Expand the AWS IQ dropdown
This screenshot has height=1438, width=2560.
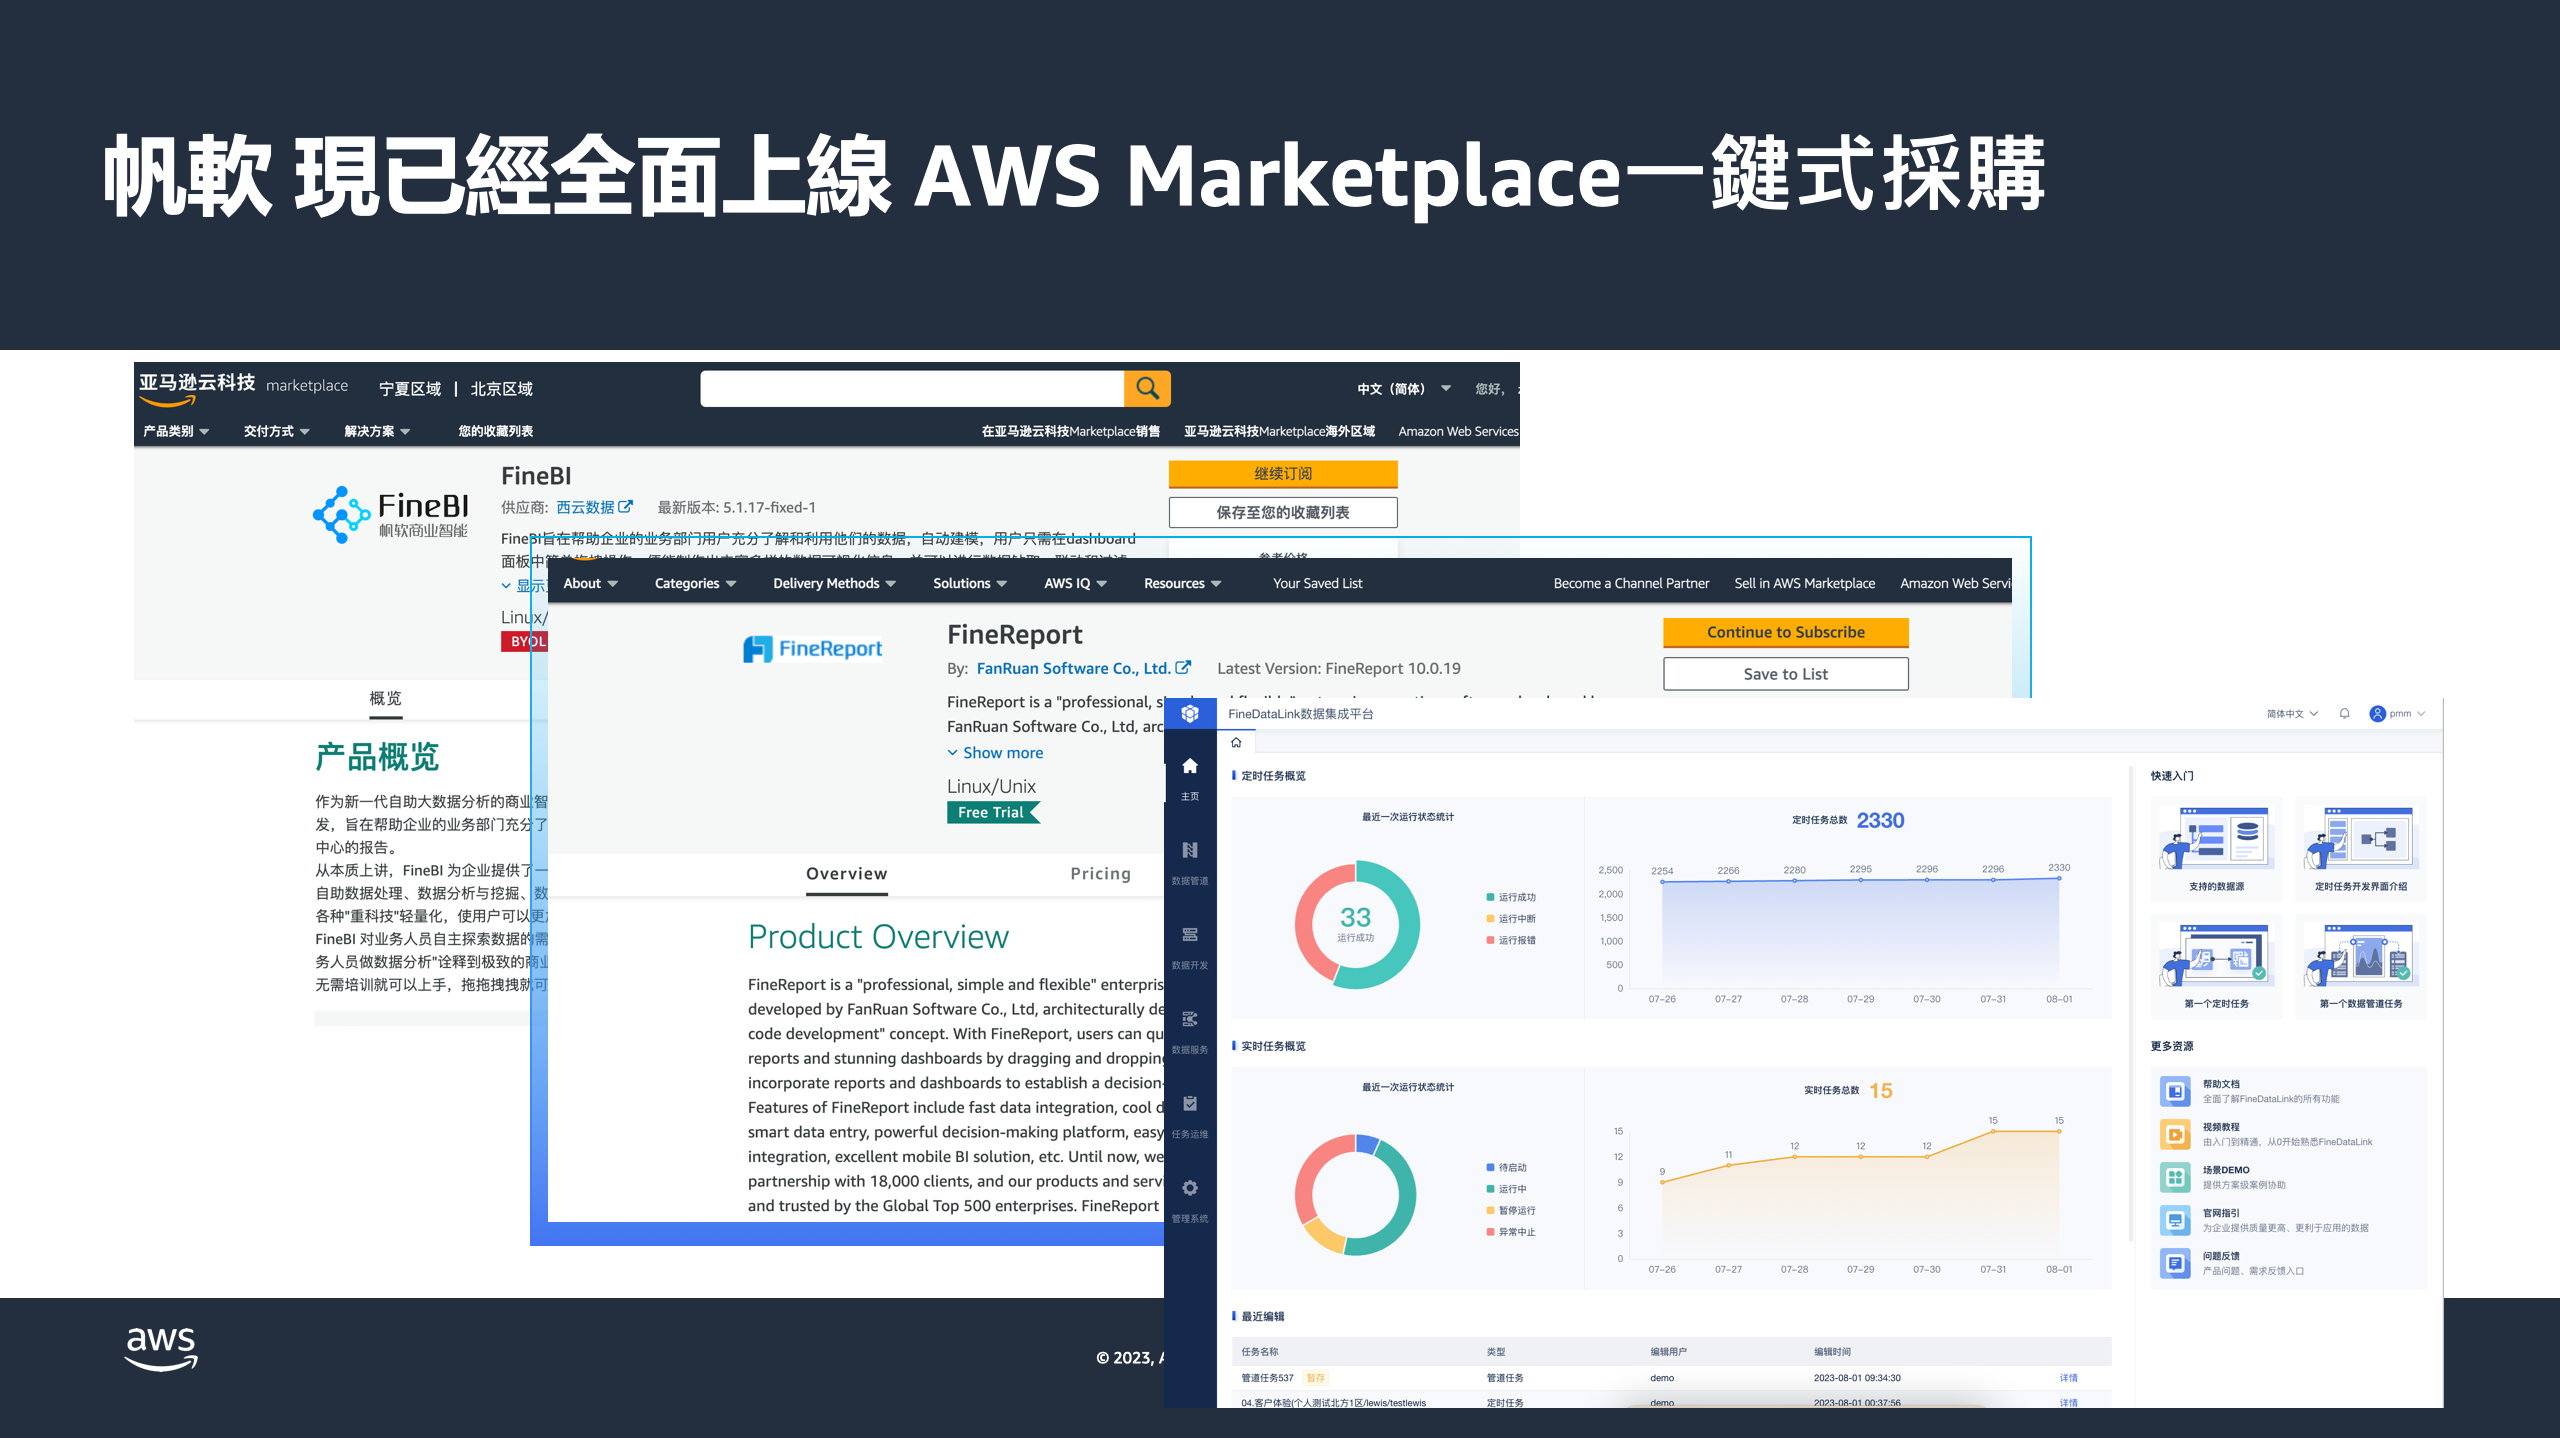[x=1075, y=583]
